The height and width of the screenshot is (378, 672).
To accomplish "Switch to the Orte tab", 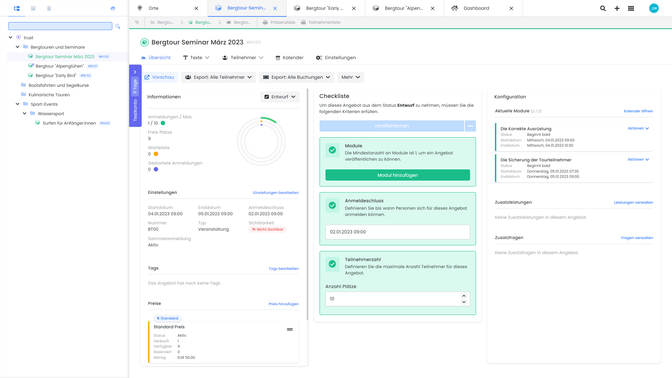I will click(153, 8).
